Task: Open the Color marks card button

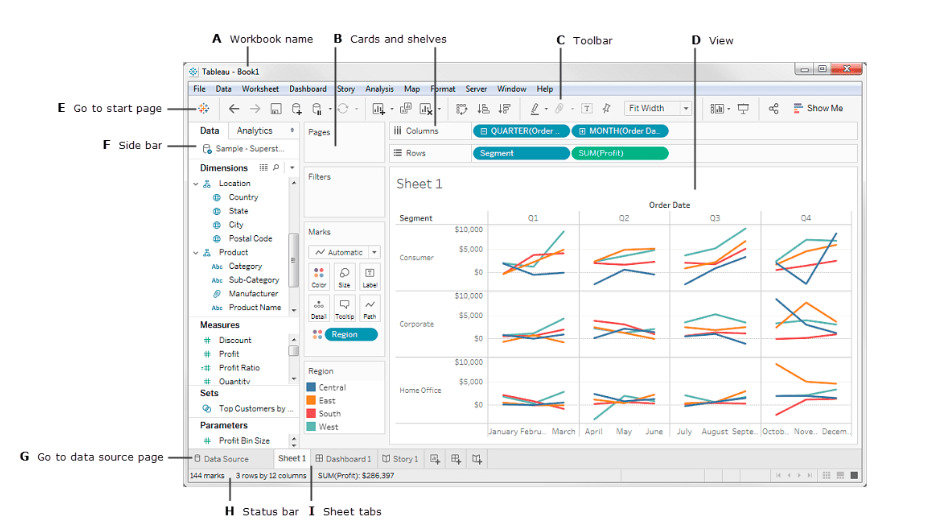Action: (x=319, y=277)
